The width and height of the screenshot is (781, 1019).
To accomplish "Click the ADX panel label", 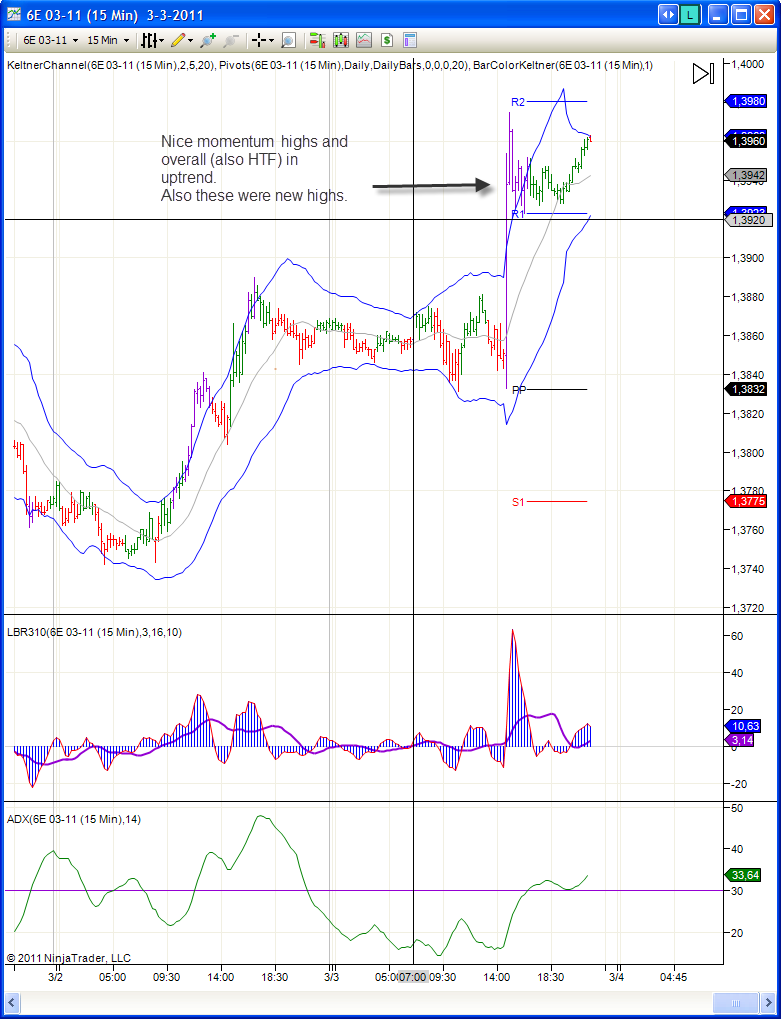I will [x=73, y=819].
